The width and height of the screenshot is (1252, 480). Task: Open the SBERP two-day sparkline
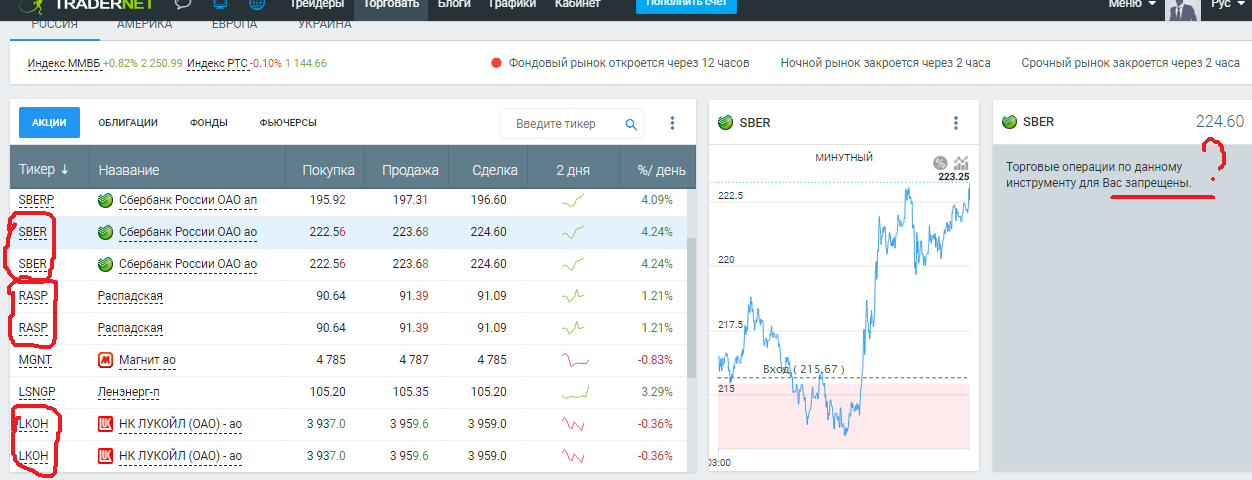point(573,201)
